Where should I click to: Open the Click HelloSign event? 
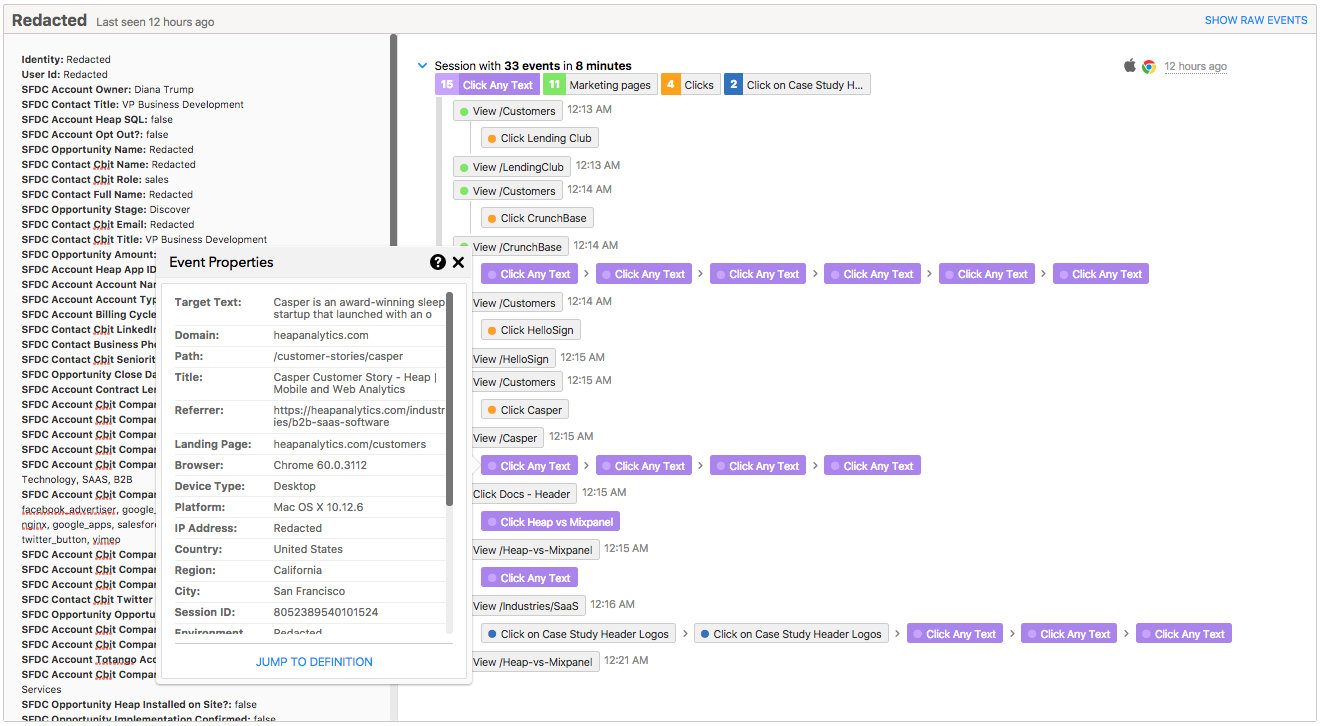pyautogui.click(x=530, y=330)
